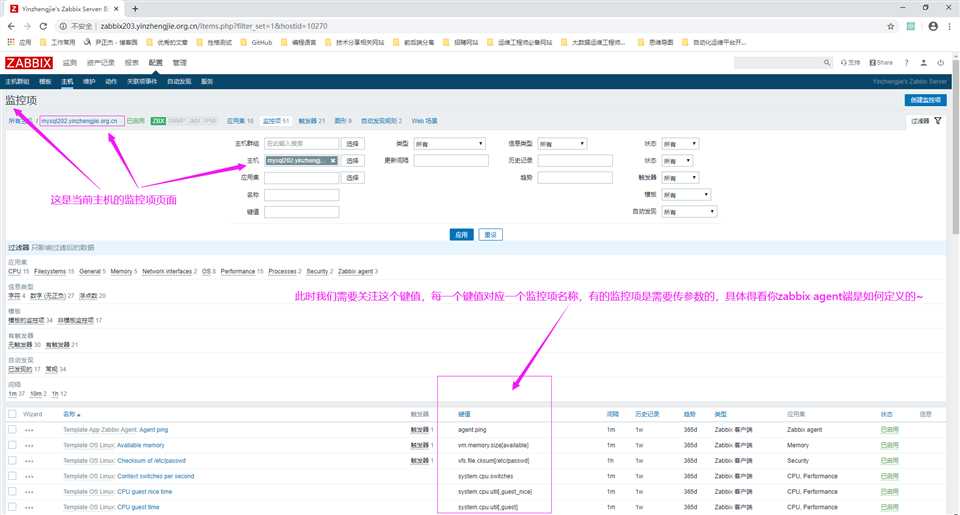The width and height of the screenshot is (960, 515).
Task: Click the 名称 name input field
Action: (301, 195)
